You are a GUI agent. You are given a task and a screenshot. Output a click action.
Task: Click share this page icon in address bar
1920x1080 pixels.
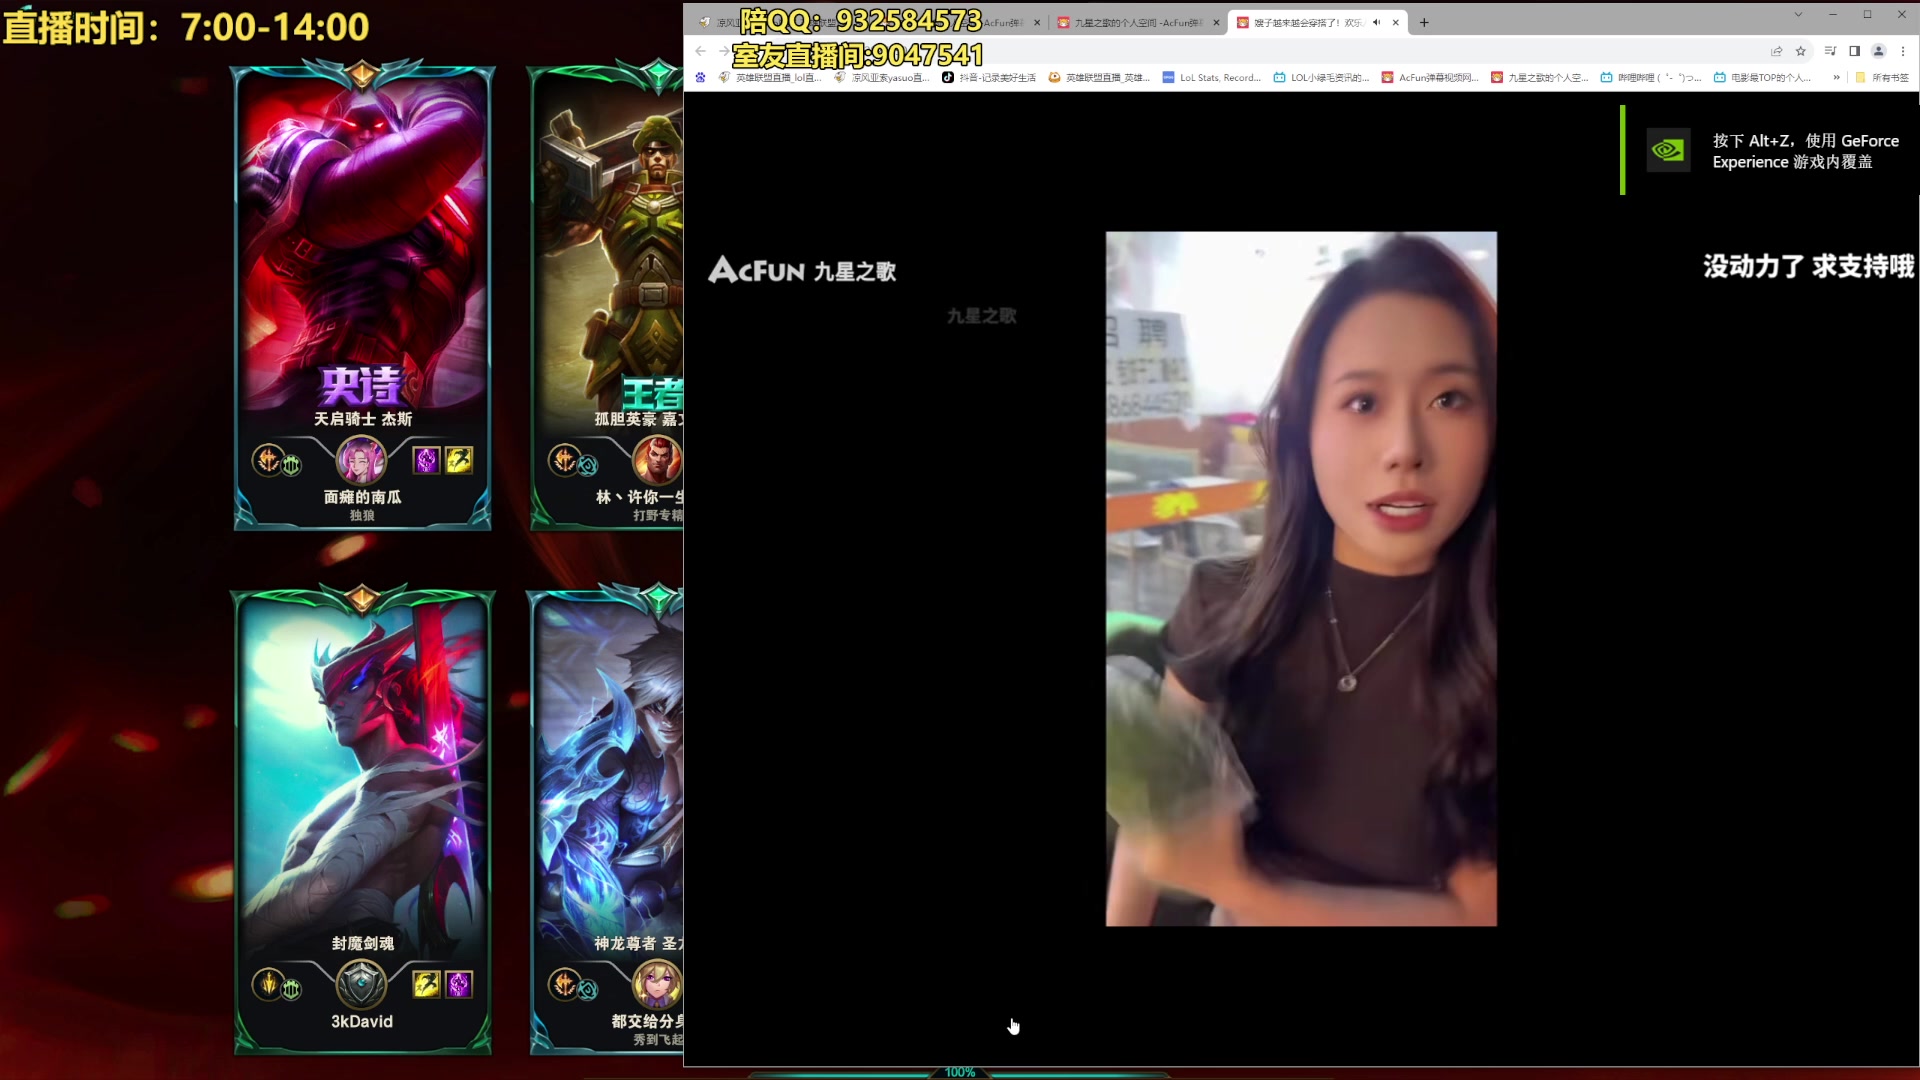click(x=1777, y=51)
